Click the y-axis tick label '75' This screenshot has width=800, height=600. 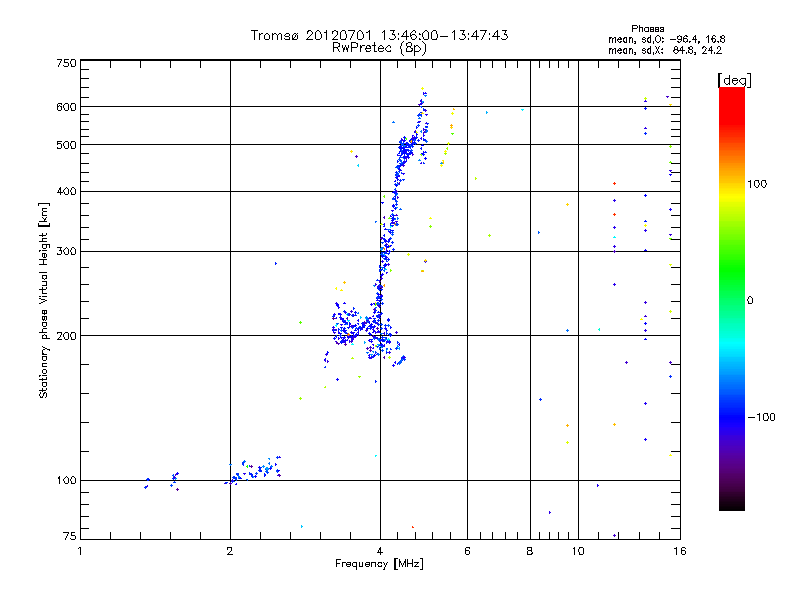(70, 536)
